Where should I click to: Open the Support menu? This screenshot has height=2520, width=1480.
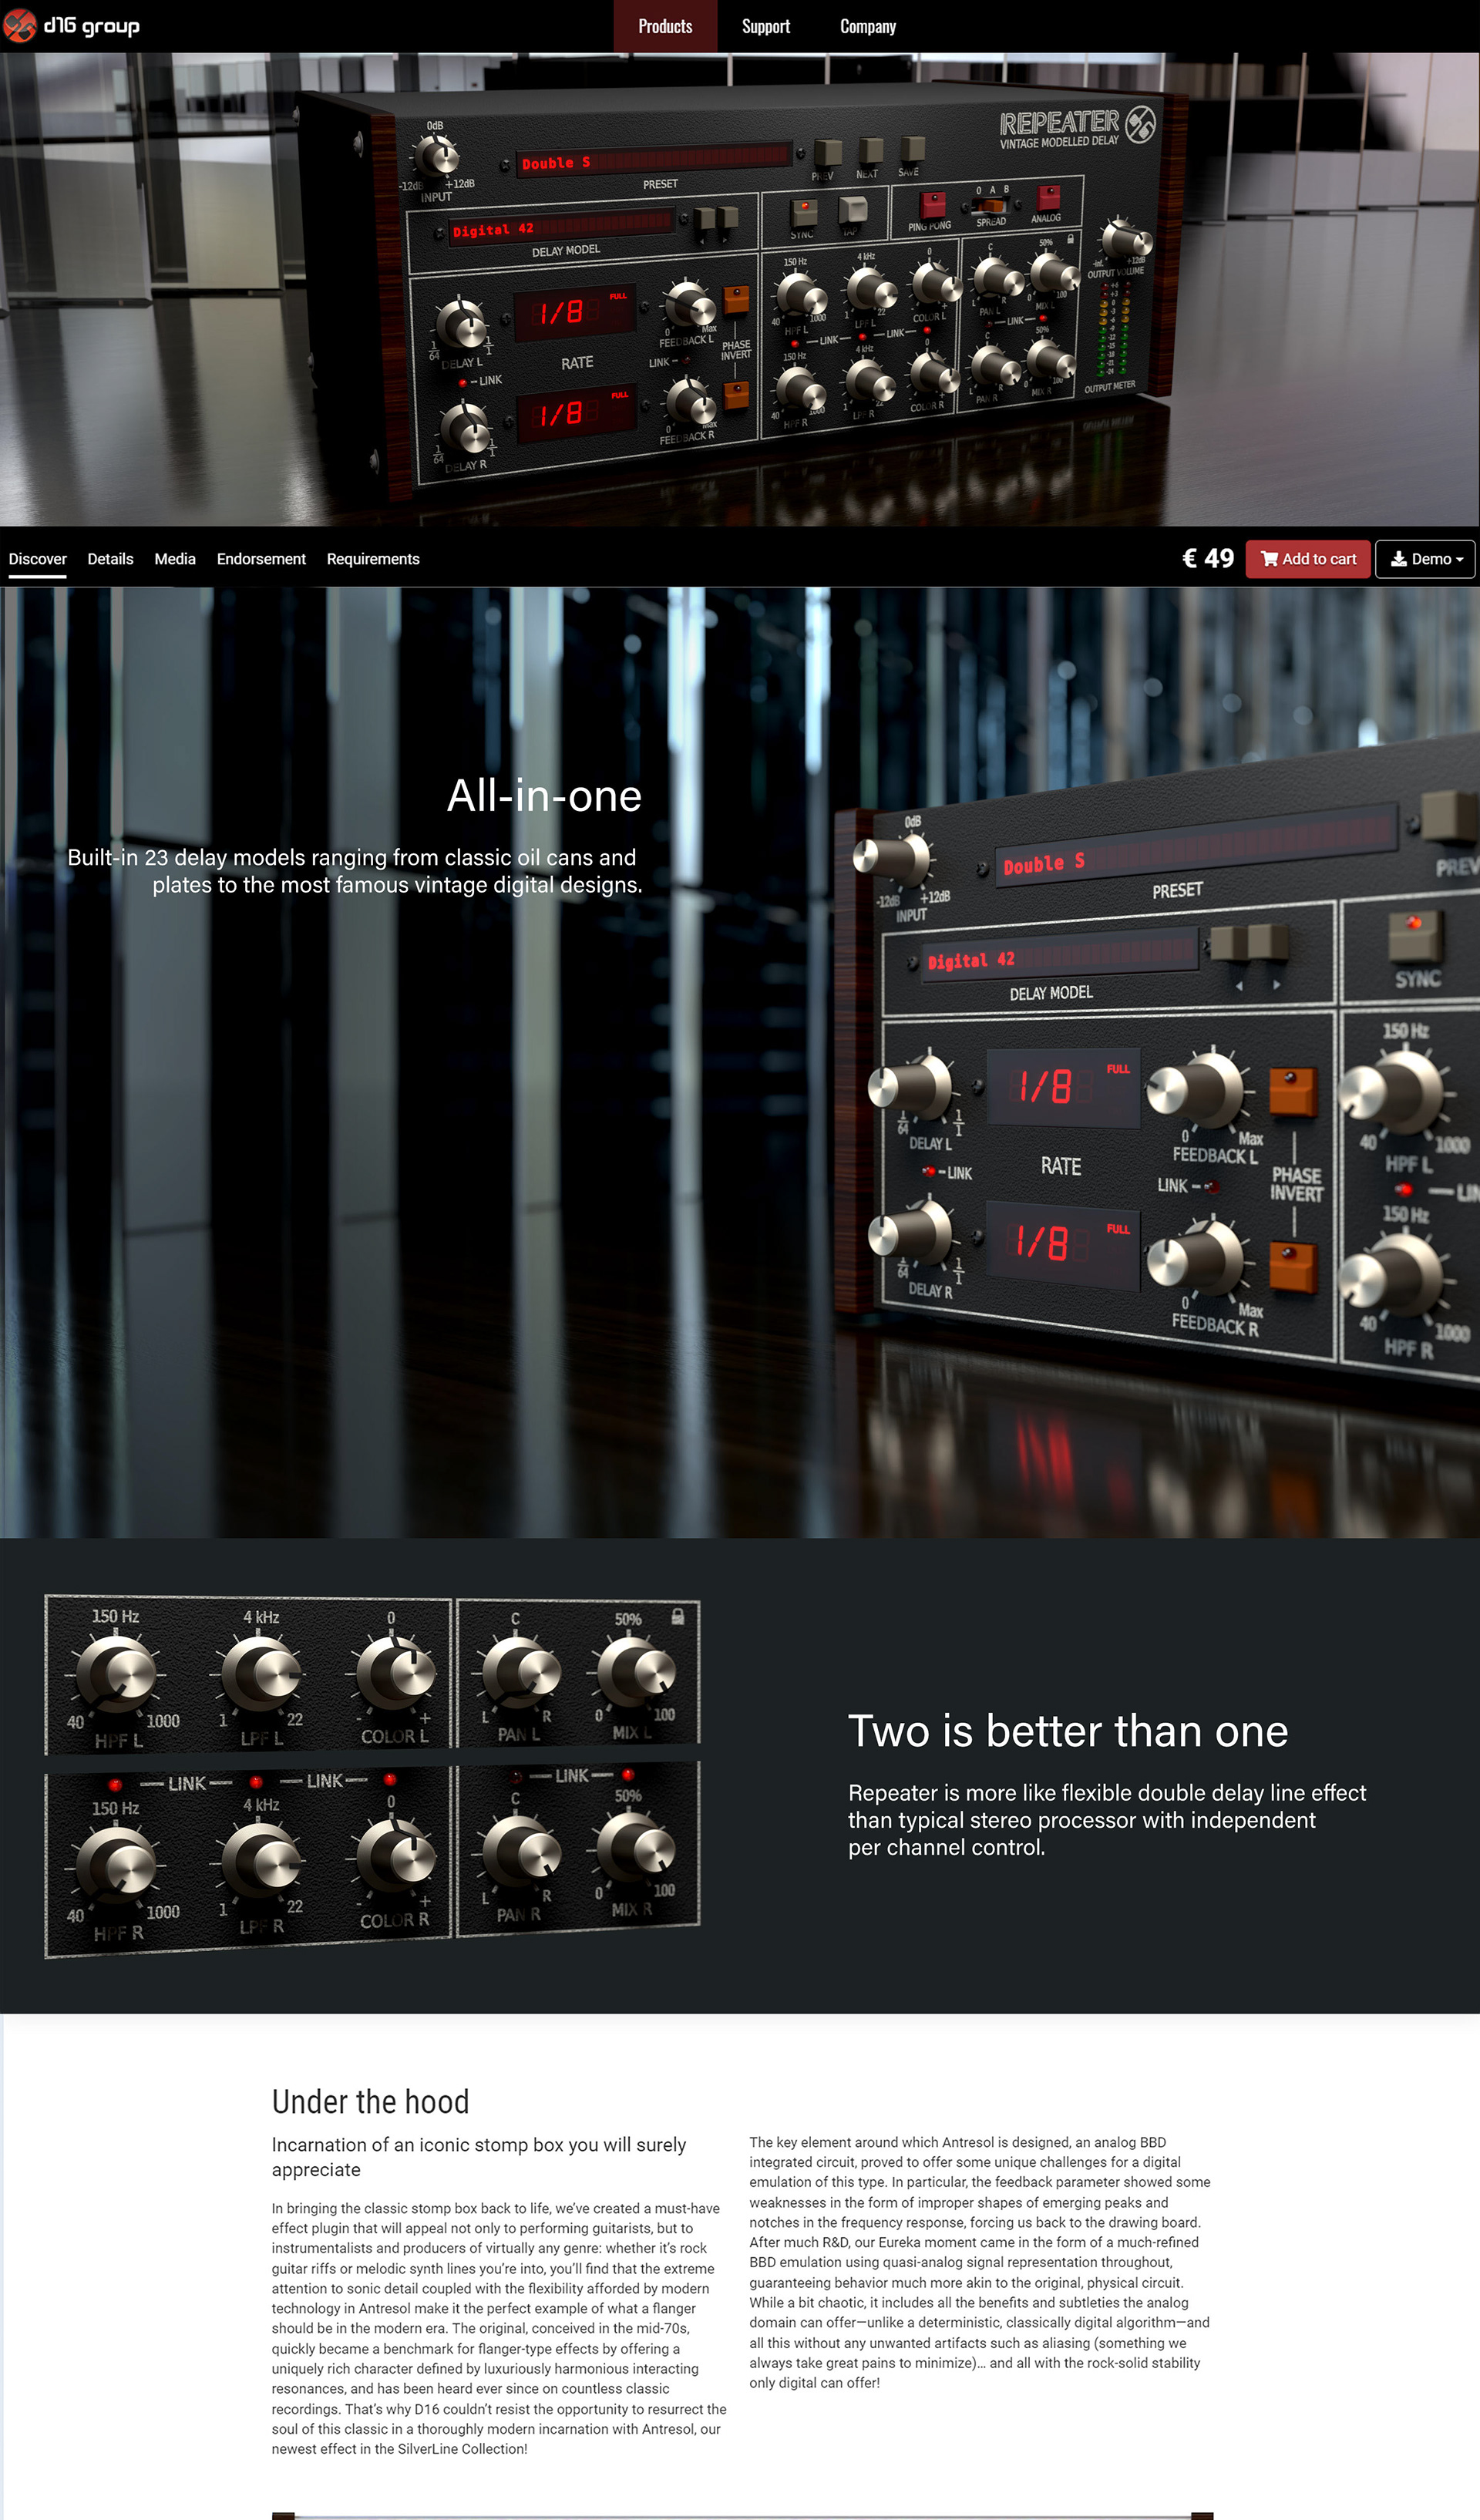click(x=765, y=26)
